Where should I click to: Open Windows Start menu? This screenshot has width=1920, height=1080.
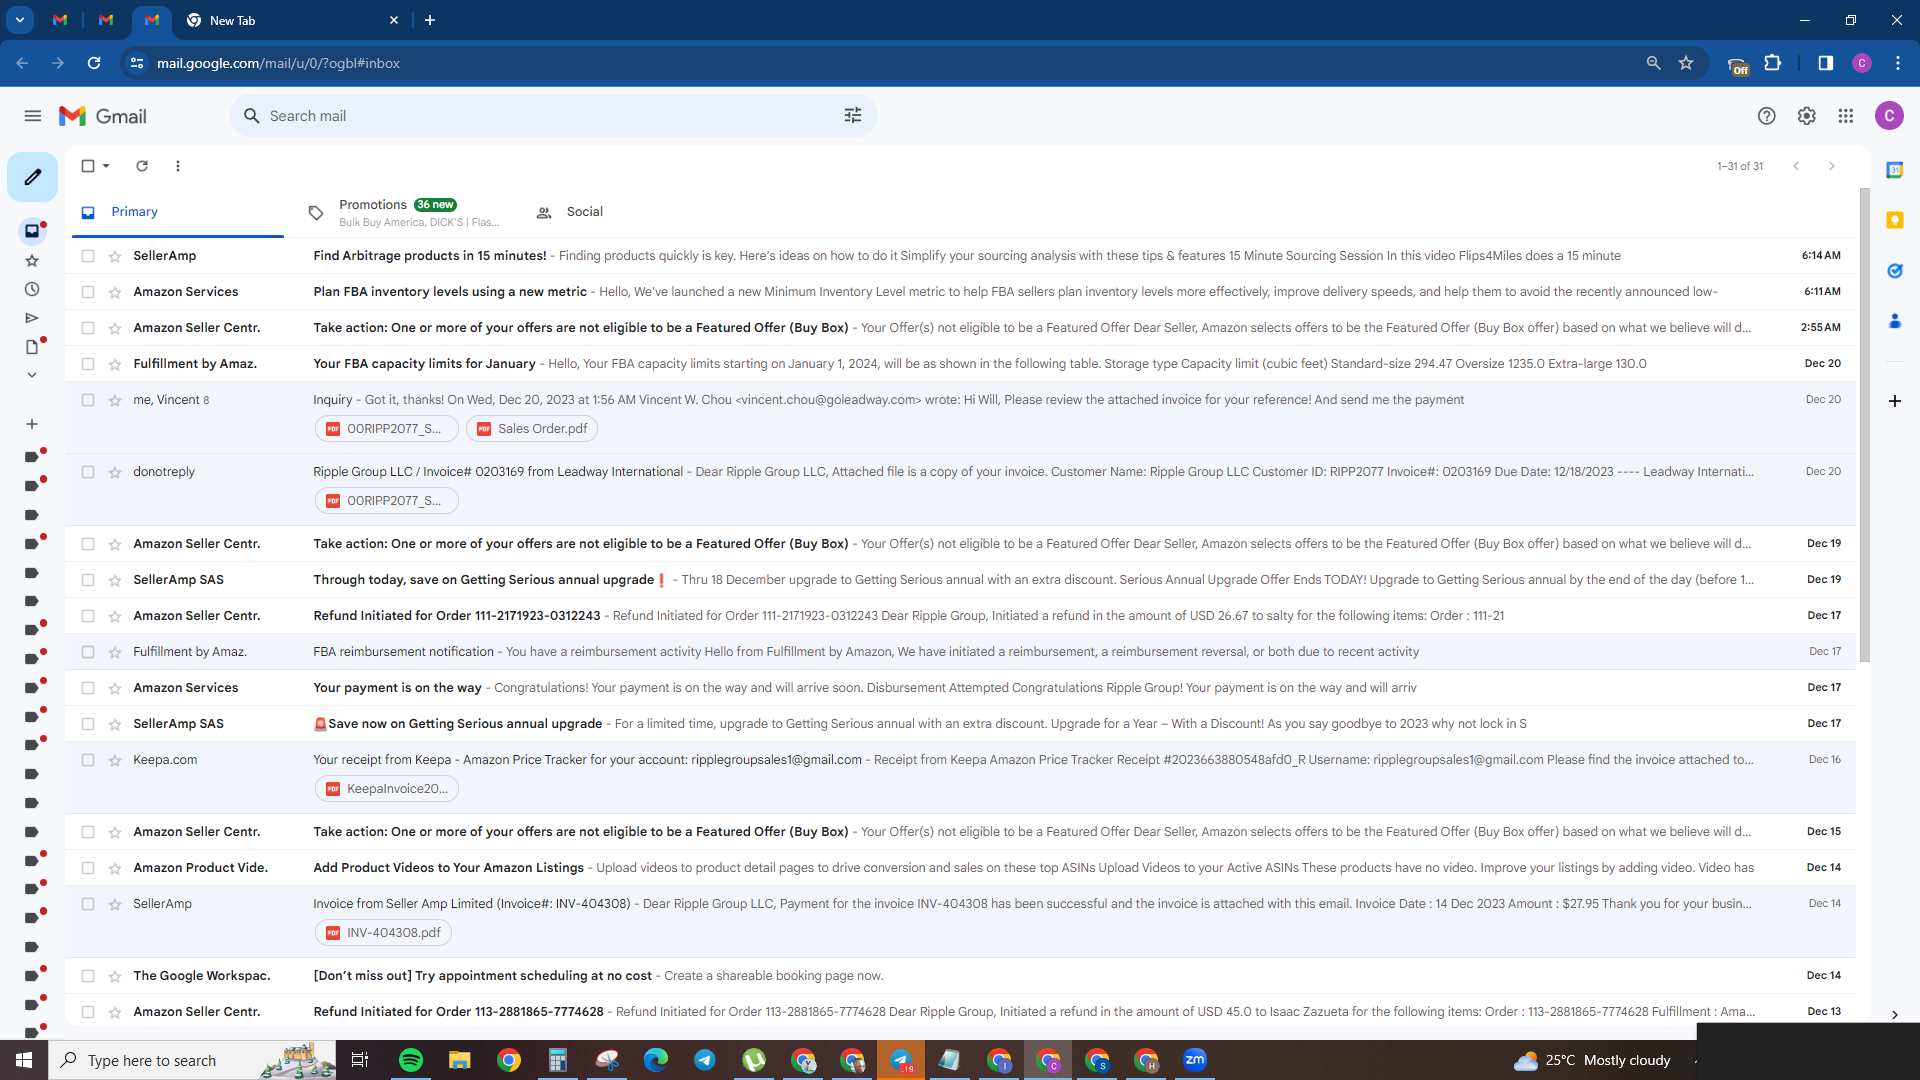(24, 1060)
